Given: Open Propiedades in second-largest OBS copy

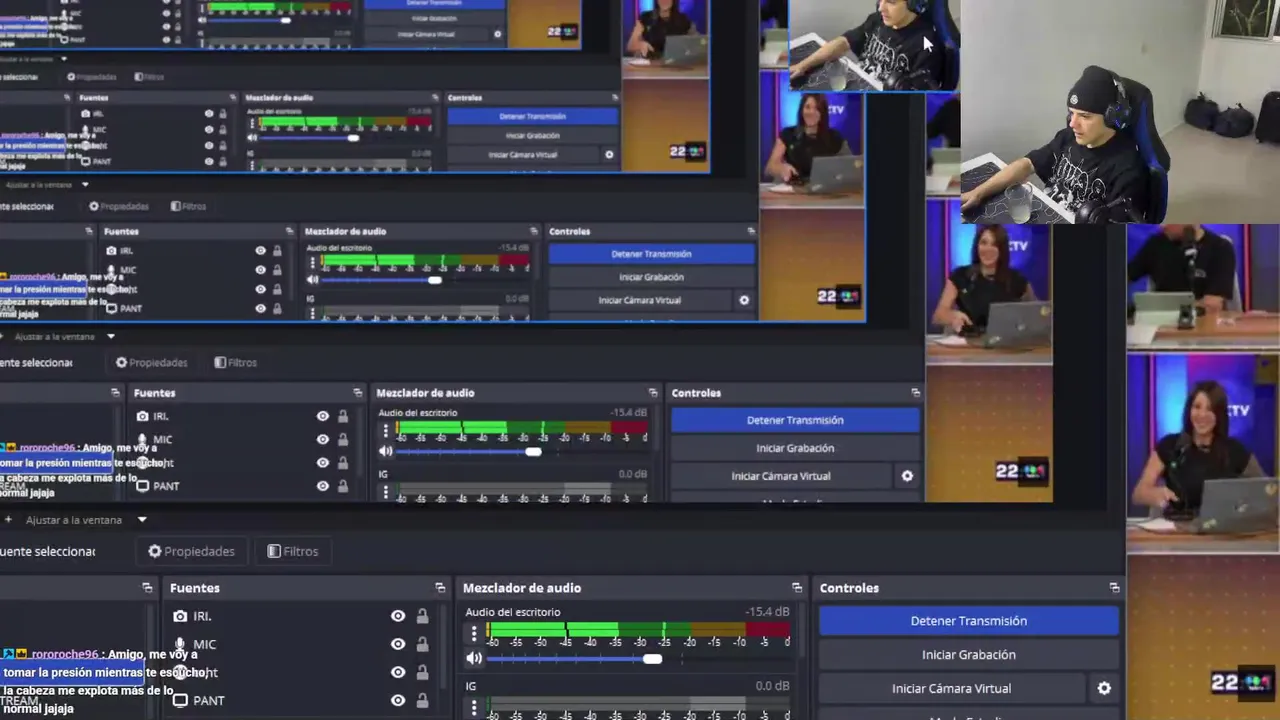Looking at the screenshot, I should click(151, 363).
